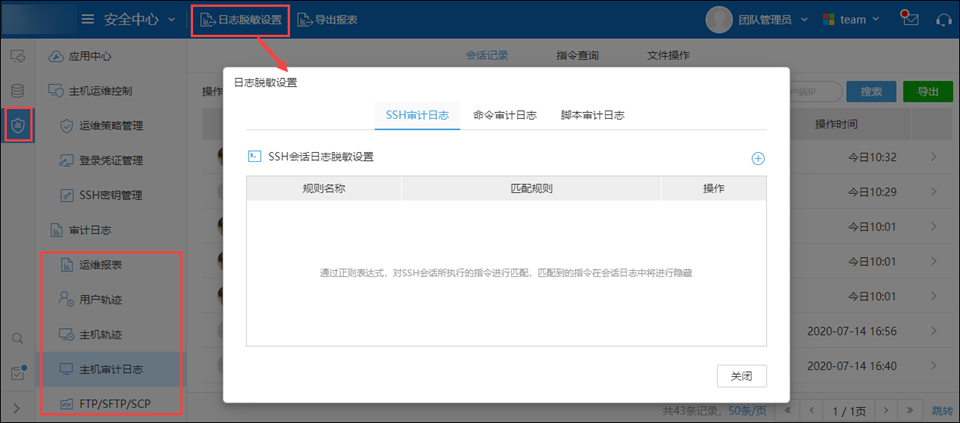Open 登录凭证管理 in the sidebar
Screen dimensions: 960x423
click(102, 161)
